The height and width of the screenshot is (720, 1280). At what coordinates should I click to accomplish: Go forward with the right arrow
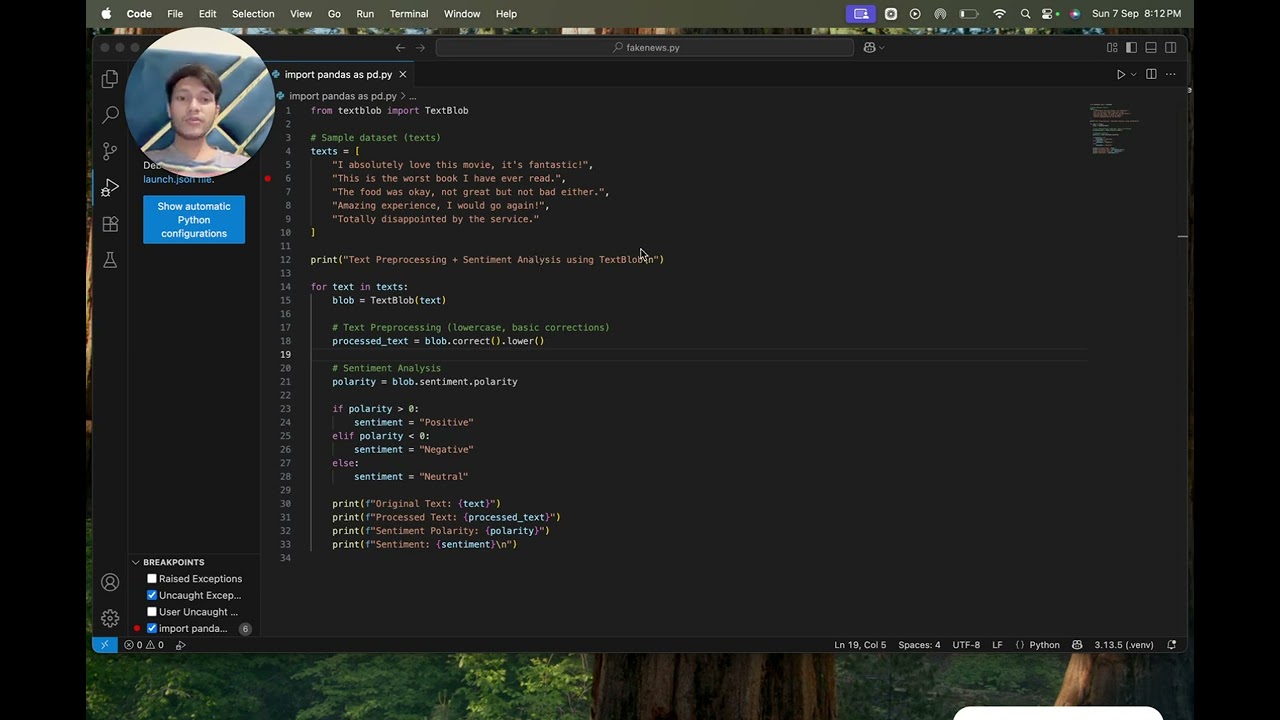click(420, 47)
